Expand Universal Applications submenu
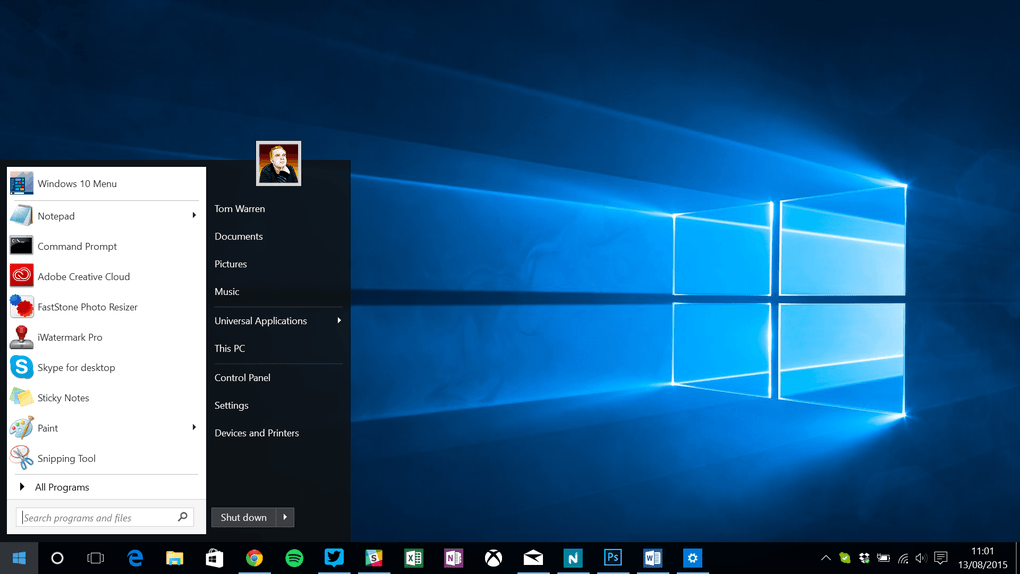The image size is (1020, 574). [x=339, y=321]
